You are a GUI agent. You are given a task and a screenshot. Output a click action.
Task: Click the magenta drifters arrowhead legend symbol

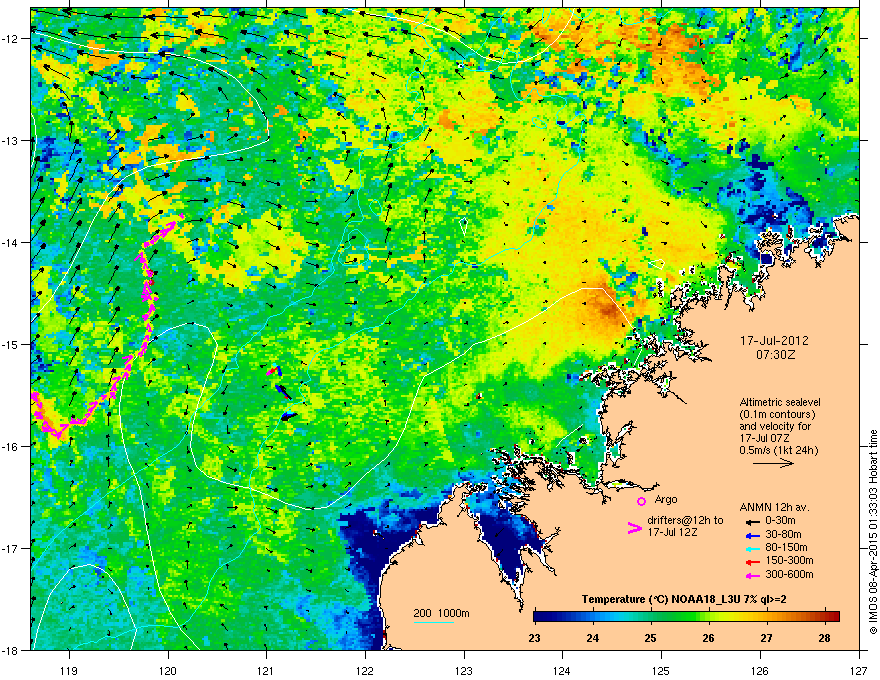pyautogui.click(x=634, y=528)
